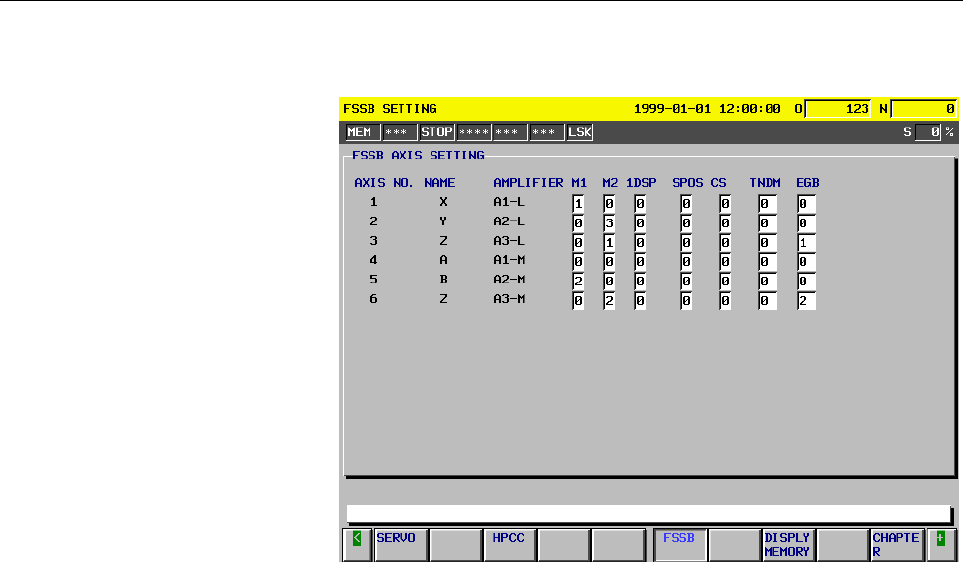Click the key-in input line
Image resolution: width=963 pixels, height=562 pixels.
pos(649,514)
